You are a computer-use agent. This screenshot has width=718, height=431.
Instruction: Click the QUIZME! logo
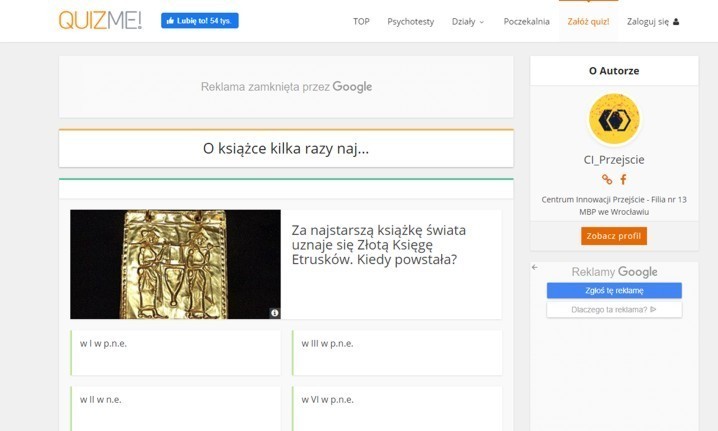[100, 21]
